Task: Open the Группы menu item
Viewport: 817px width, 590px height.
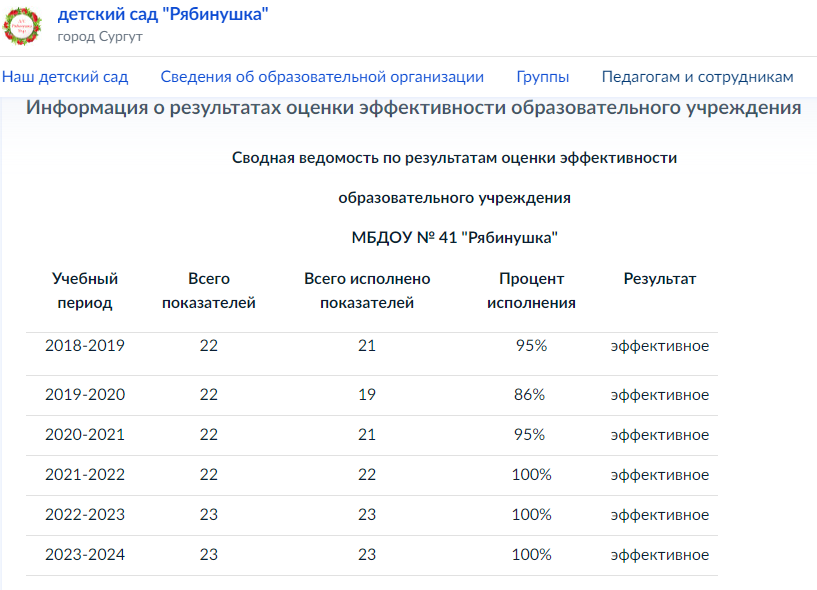Action: point(542,77)
